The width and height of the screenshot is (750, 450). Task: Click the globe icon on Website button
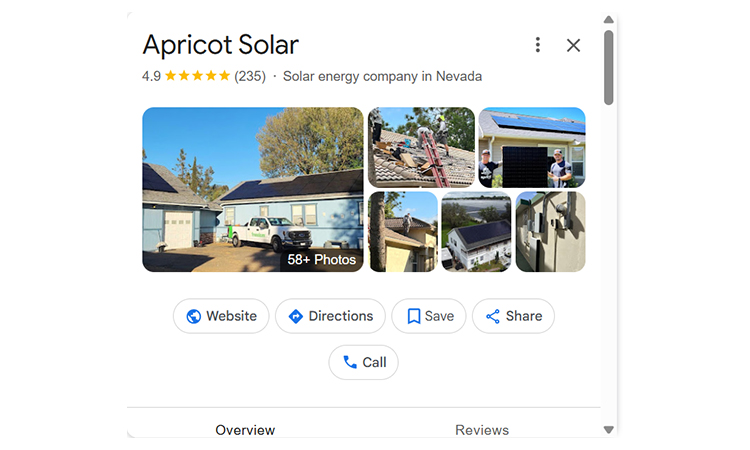[194, 316]
